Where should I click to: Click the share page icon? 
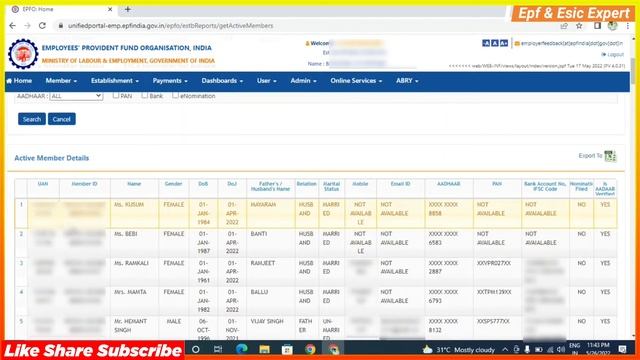pos(564,26)
